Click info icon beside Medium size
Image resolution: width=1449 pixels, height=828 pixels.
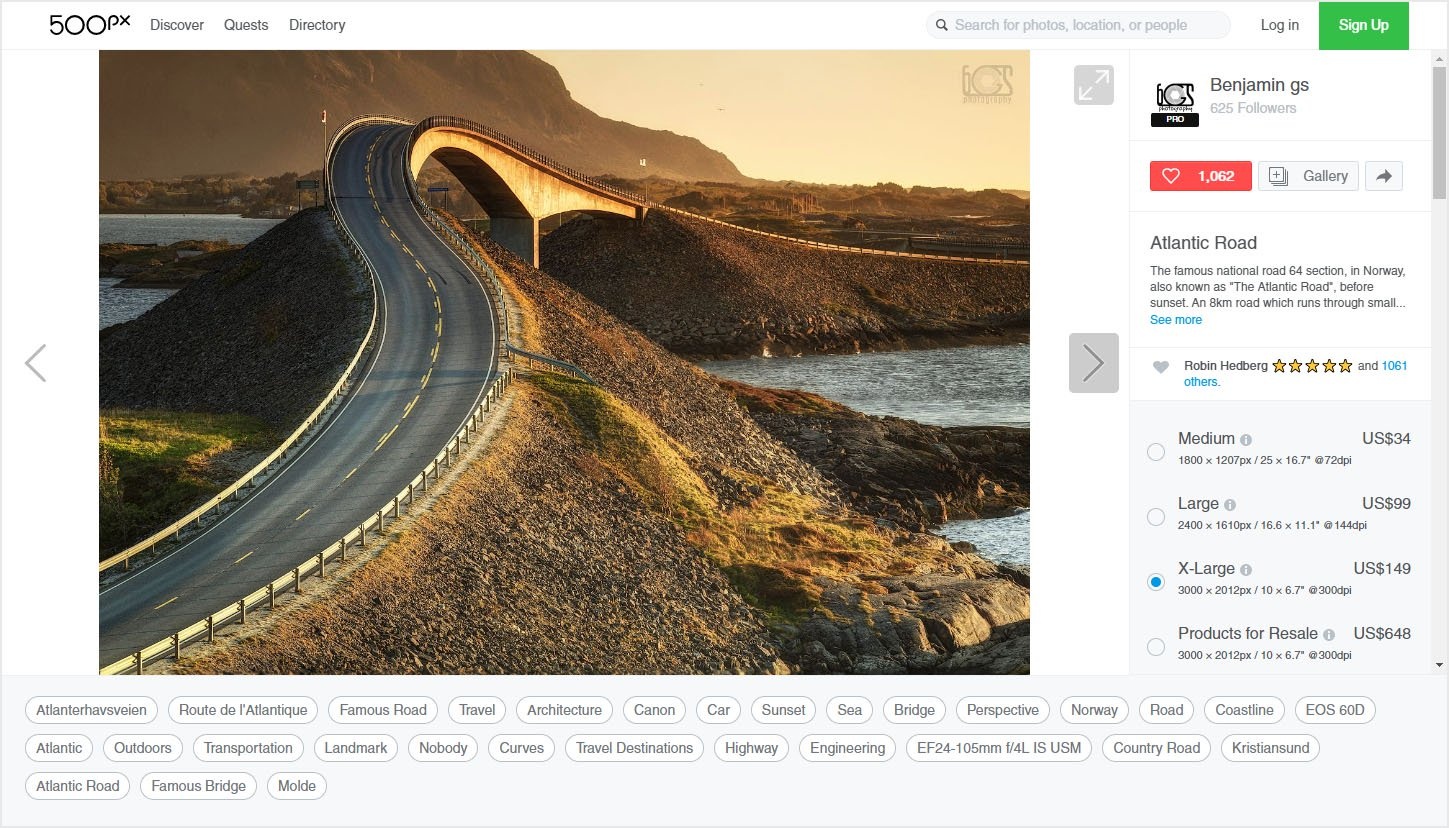coord(1246,440)
